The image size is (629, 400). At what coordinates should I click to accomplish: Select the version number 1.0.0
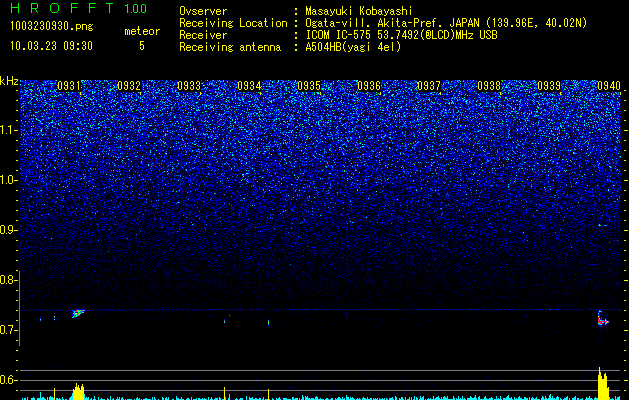(x=136, y=9)
